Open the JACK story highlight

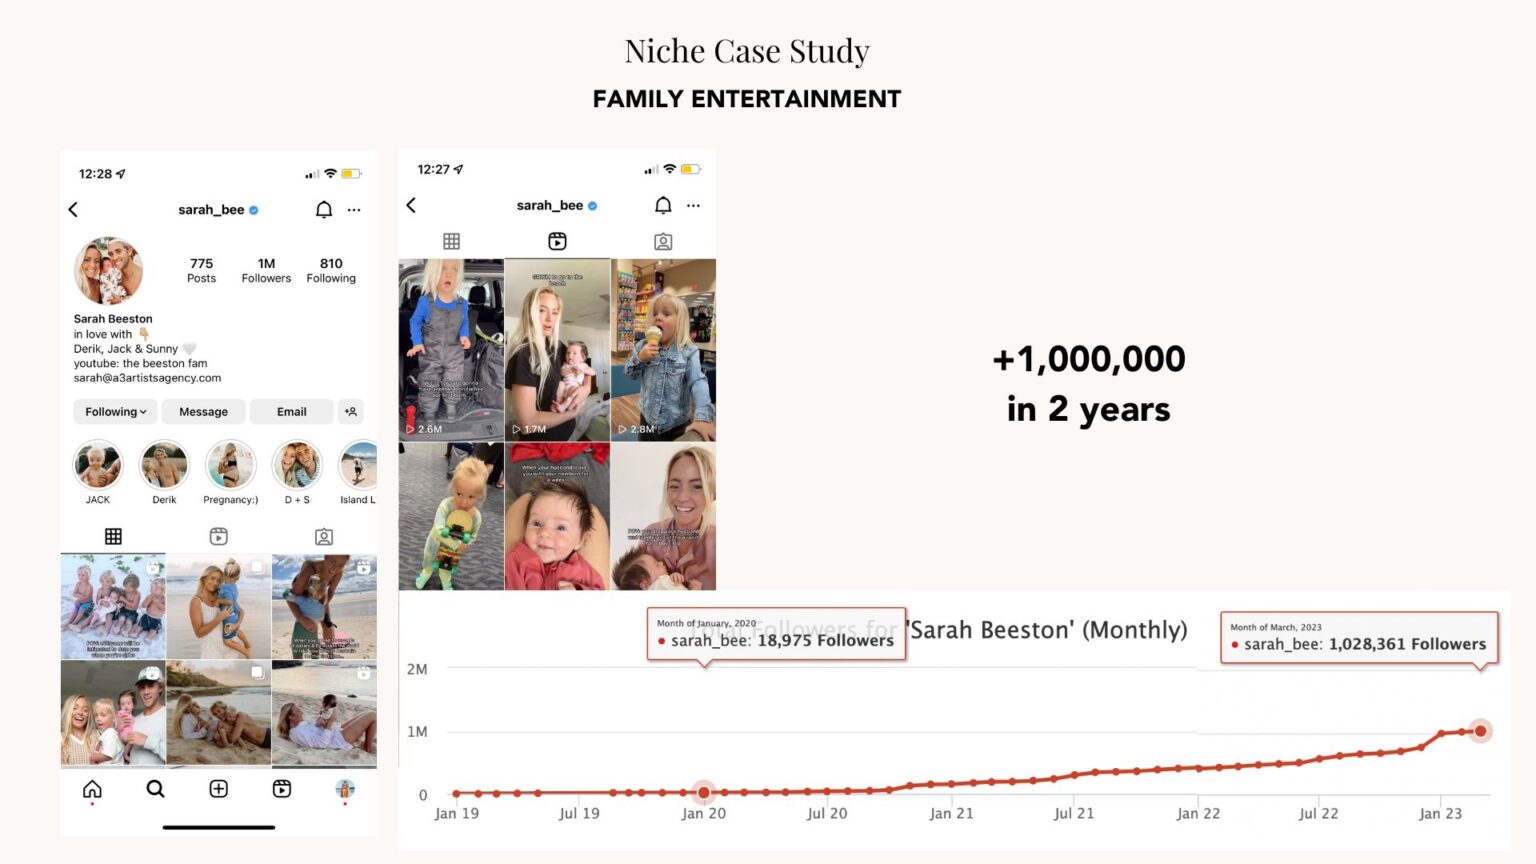pos(97,466)
